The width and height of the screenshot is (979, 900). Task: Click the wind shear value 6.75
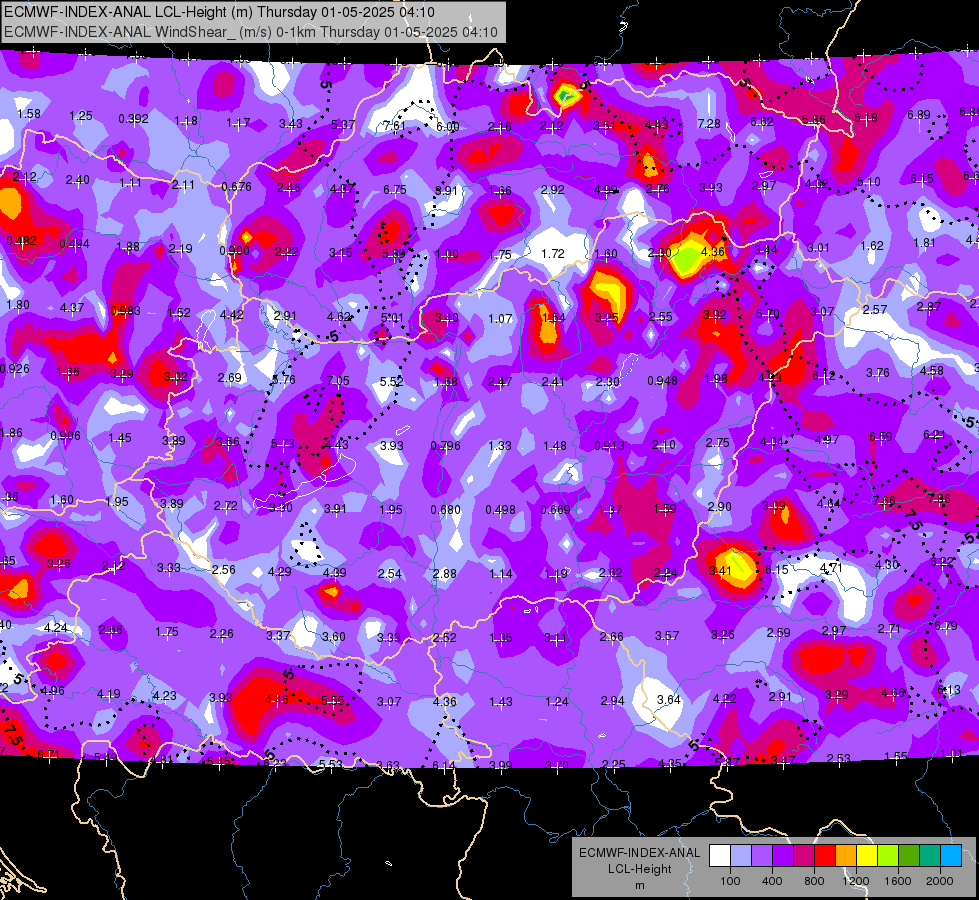click(x=395, y=190)
